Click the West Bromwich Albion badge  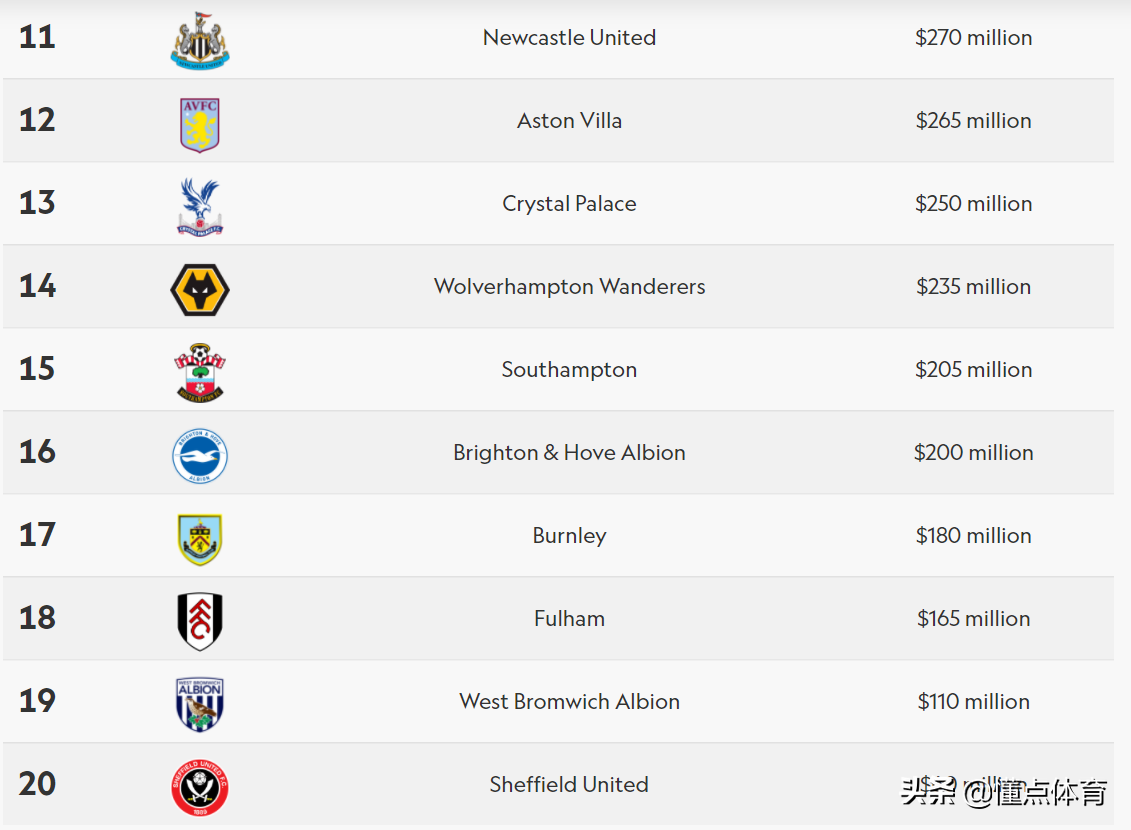click(x=200, y=705)
